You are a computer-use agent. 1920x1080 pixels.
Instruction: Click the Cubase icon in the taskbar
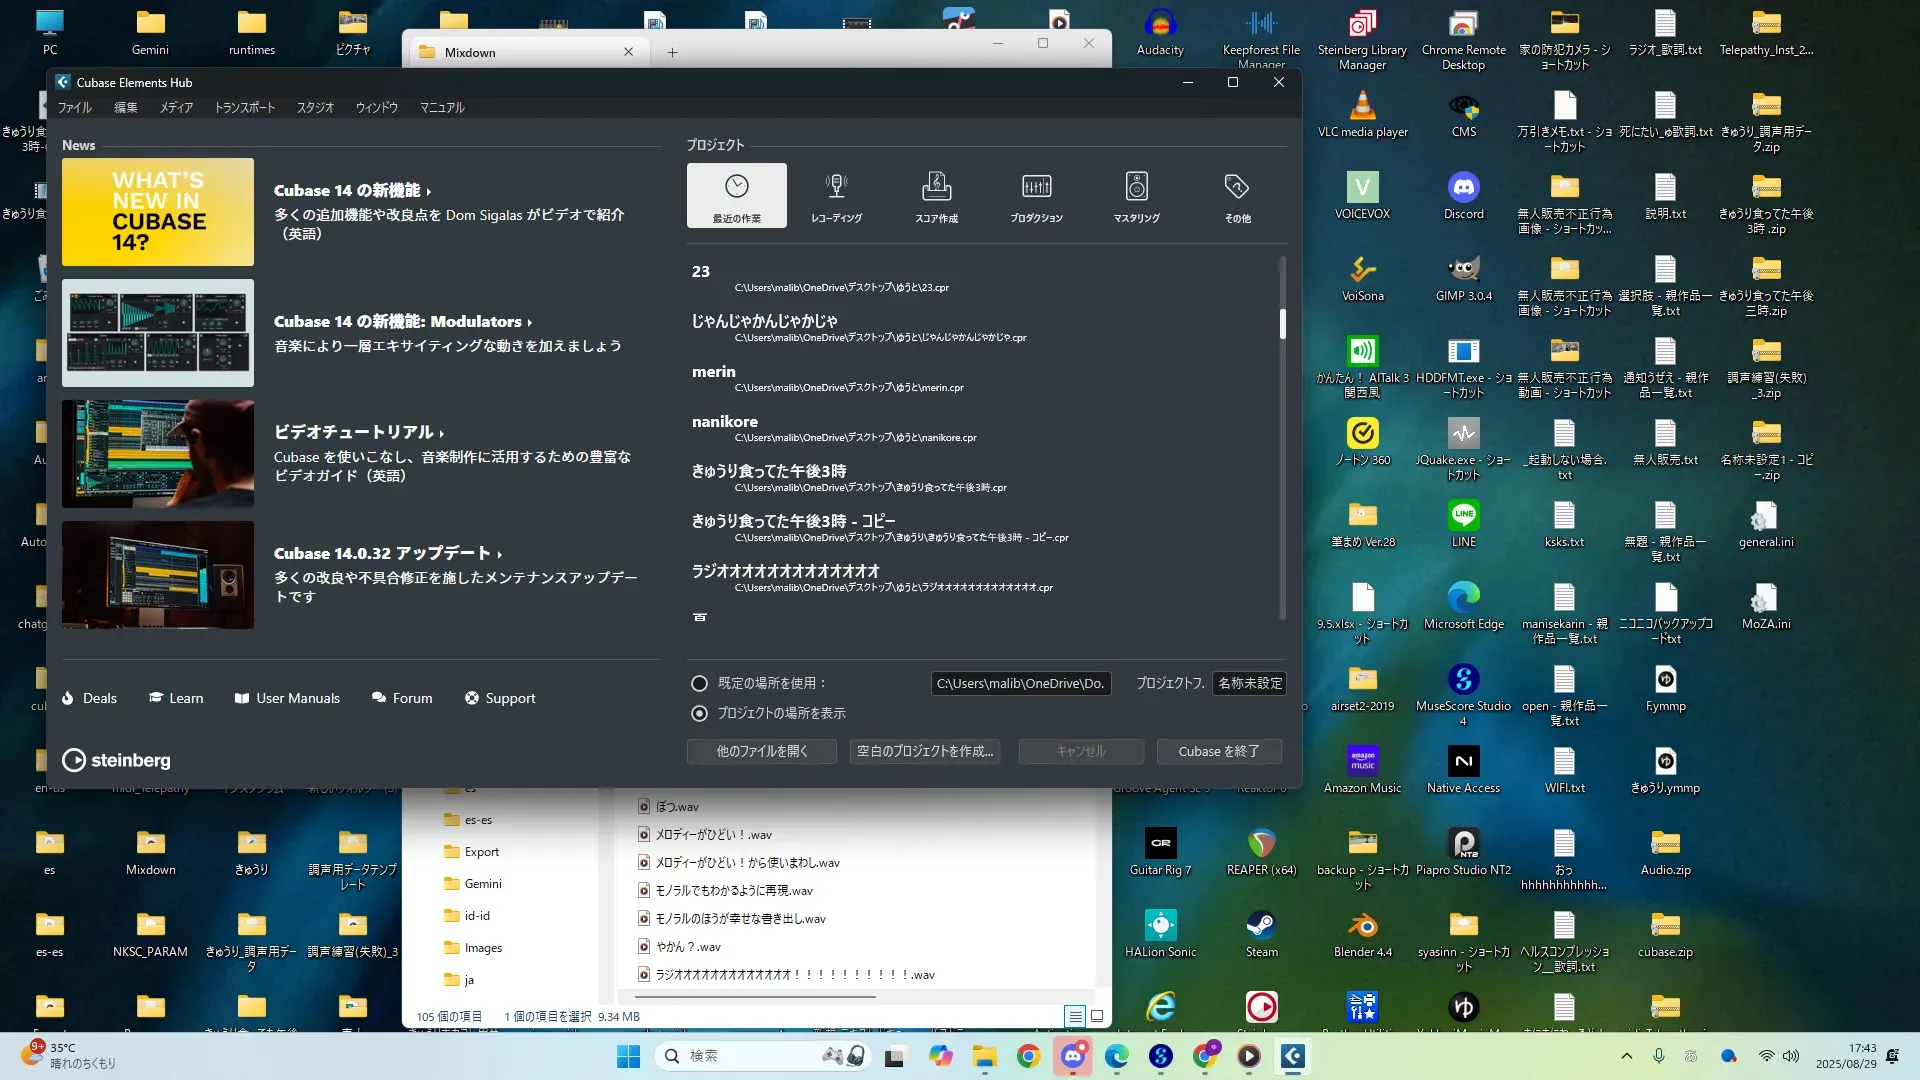[1292, 1056]
